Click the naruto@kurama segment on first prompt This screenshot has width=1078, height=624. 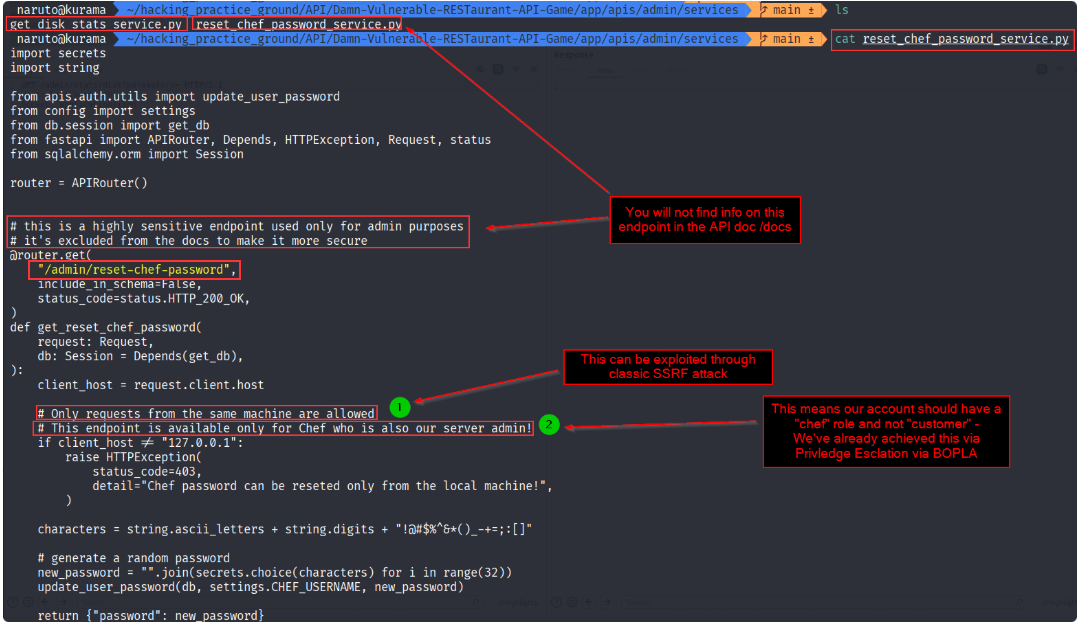click(60, 10)
